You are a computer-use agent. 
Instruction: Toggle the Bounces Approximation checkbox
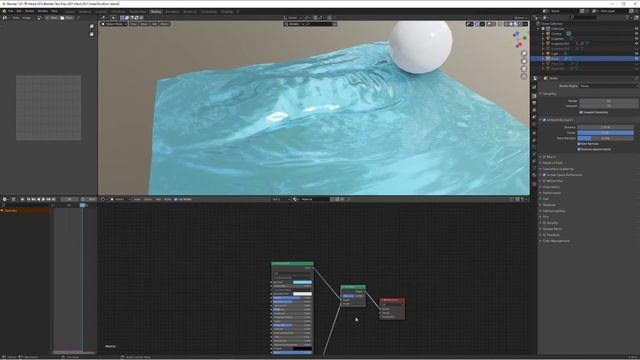[x=579, y=149]
